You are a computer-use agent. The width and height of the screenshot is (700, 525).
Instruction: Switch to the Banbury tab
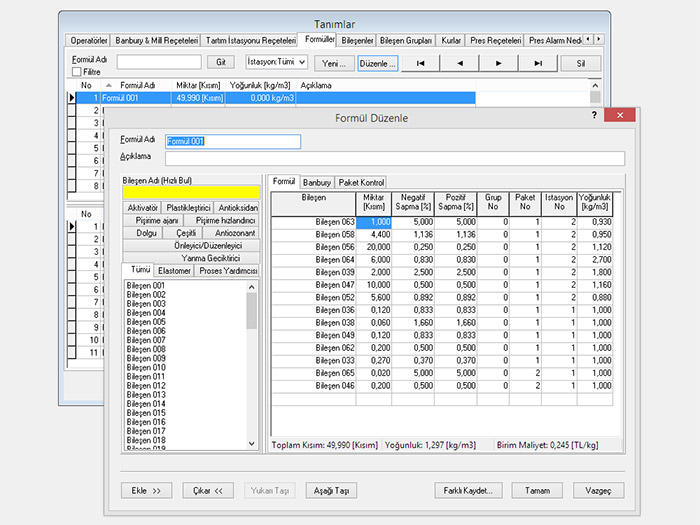click(317, 182)
